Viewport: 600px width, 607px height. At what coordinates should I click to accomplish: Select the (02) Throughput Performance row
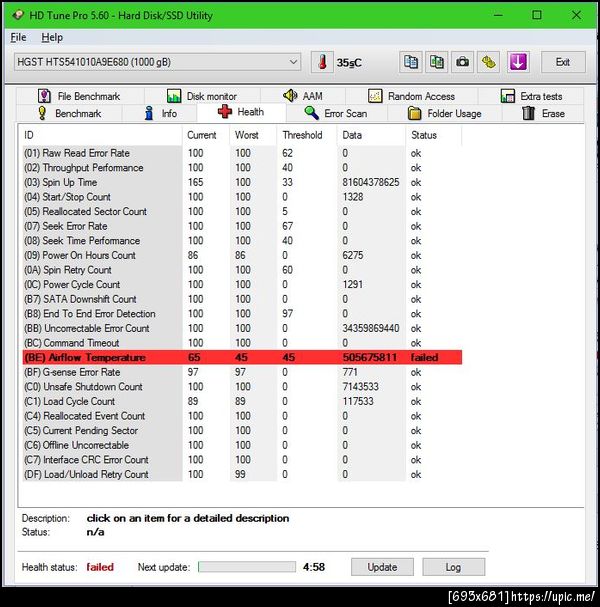click(x=242, y=168)
